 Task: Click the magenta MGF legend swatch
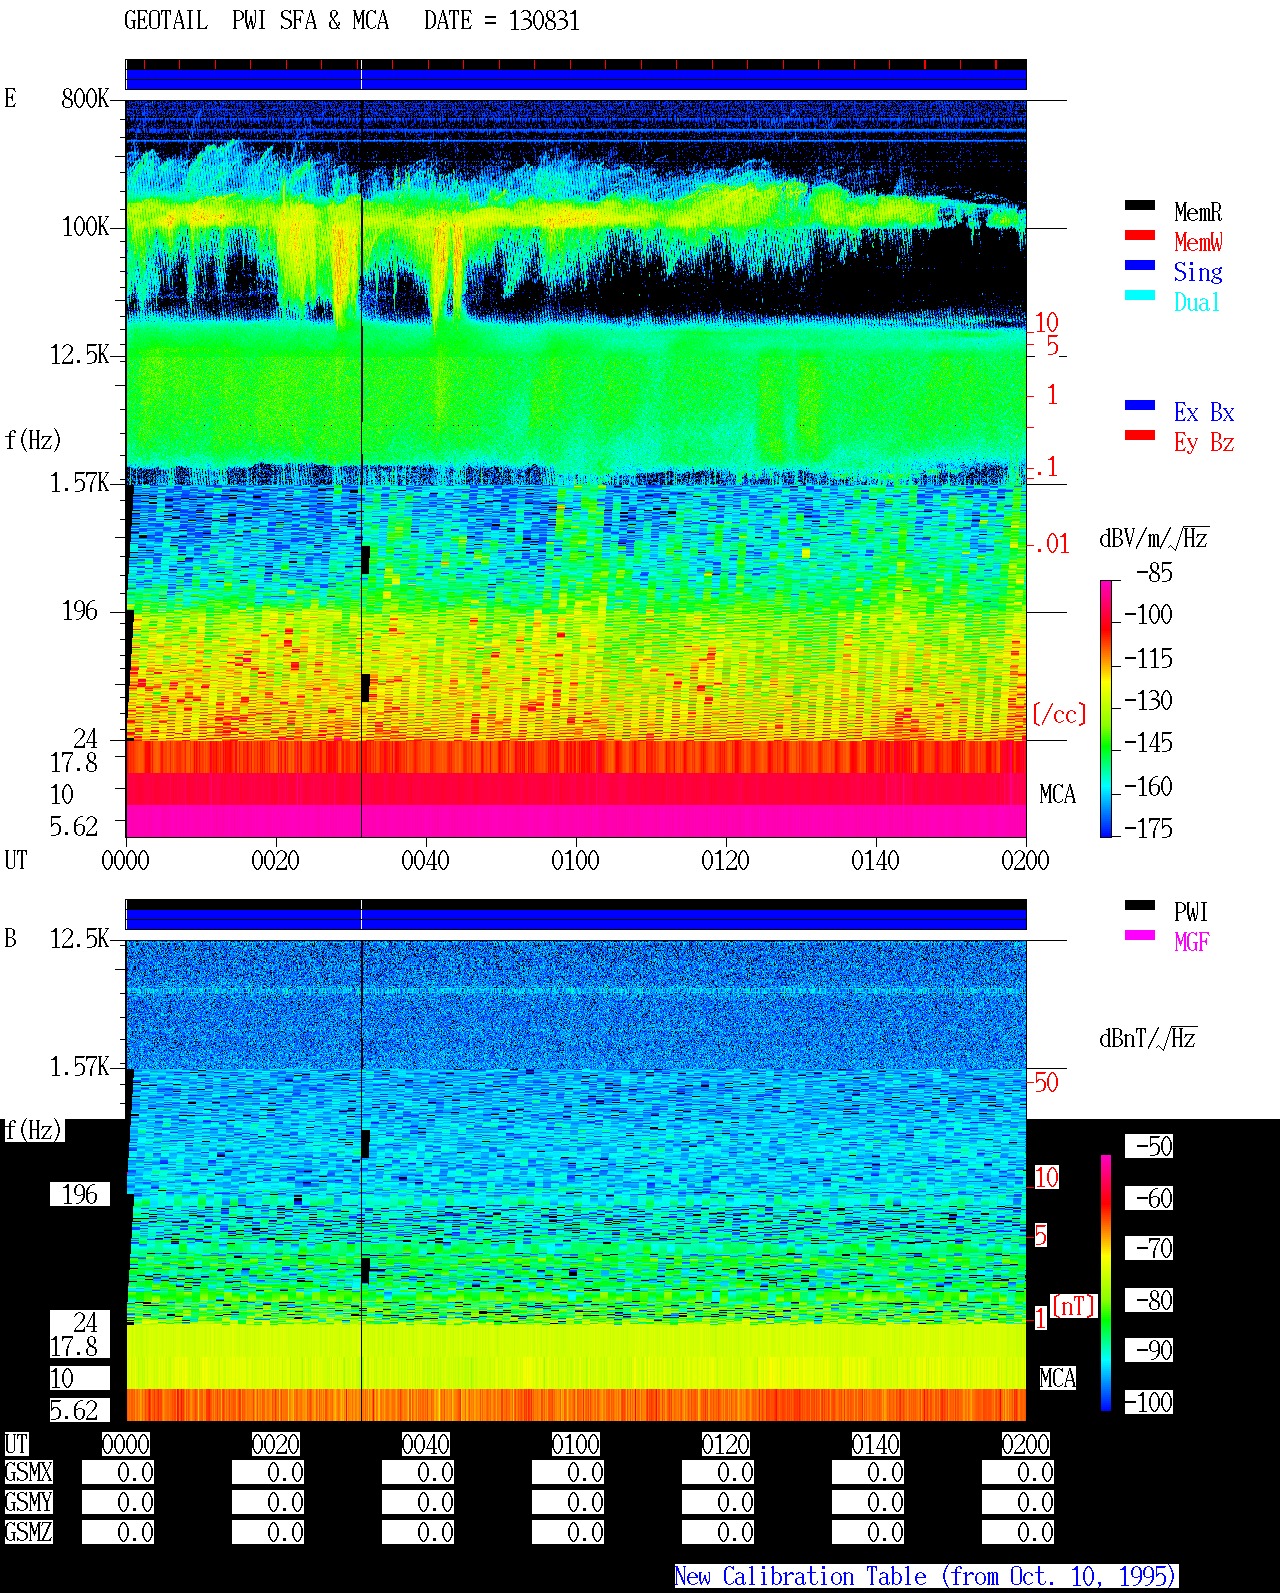(1140, 936)
